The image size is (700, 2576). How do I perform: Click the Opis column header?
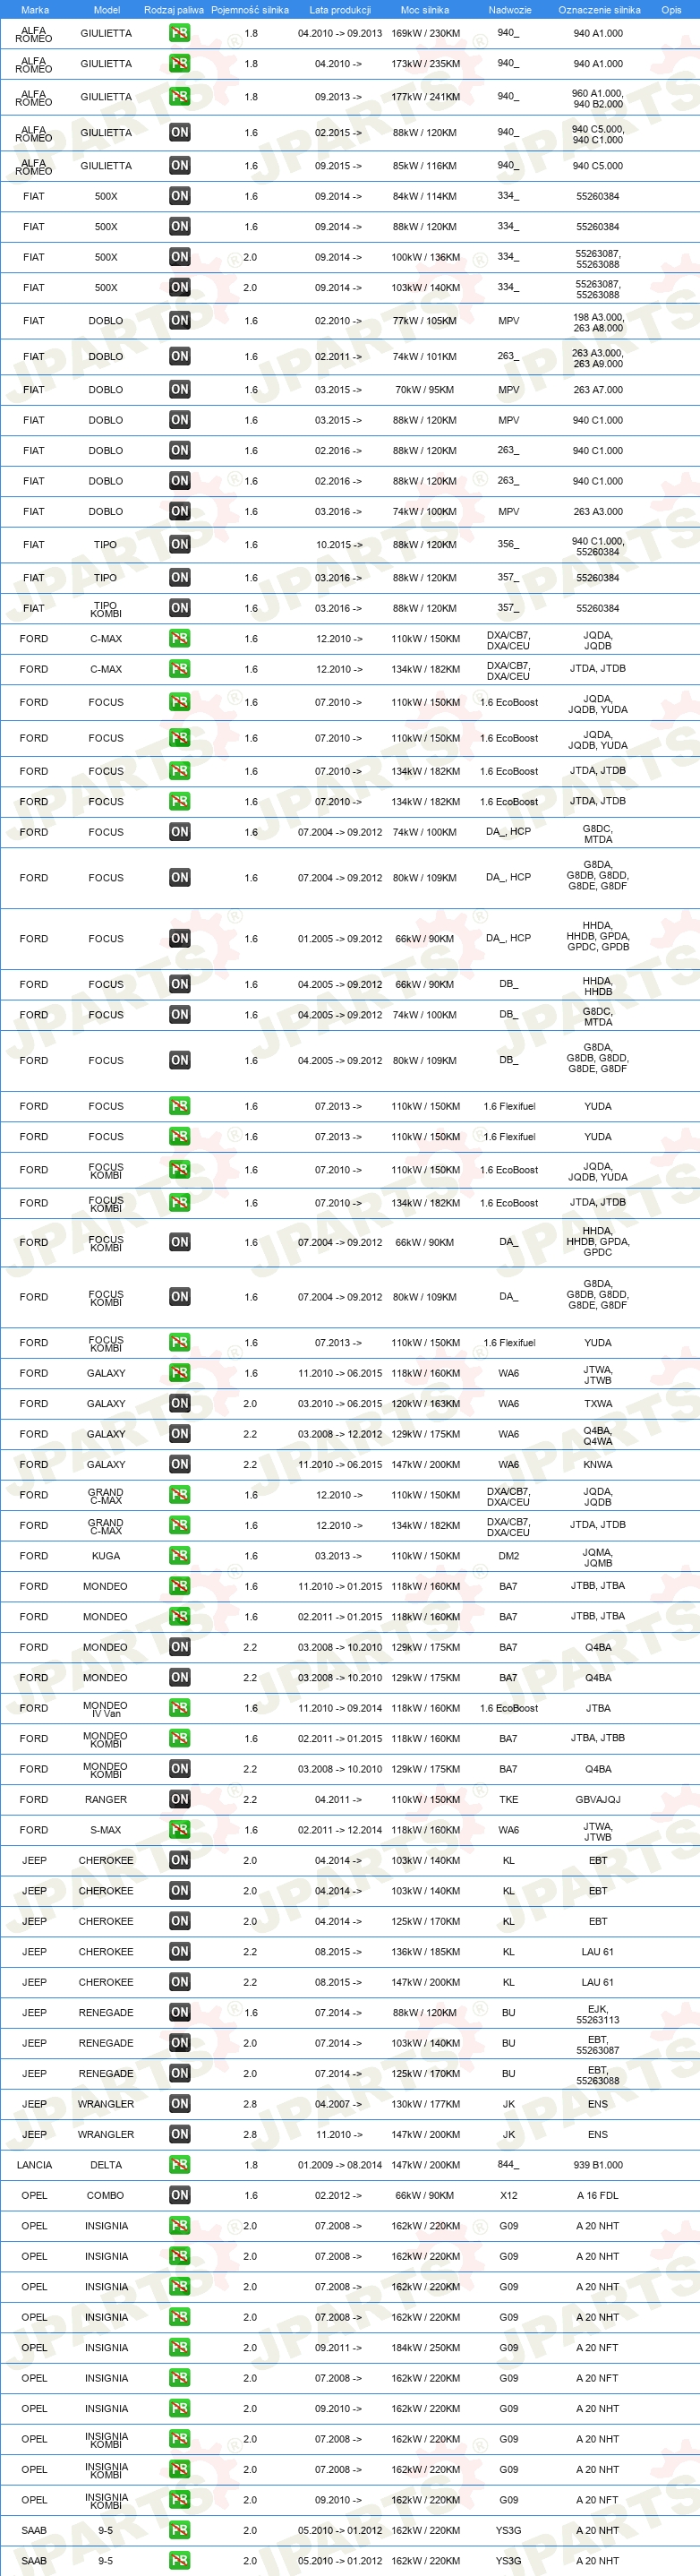[671, 10]
